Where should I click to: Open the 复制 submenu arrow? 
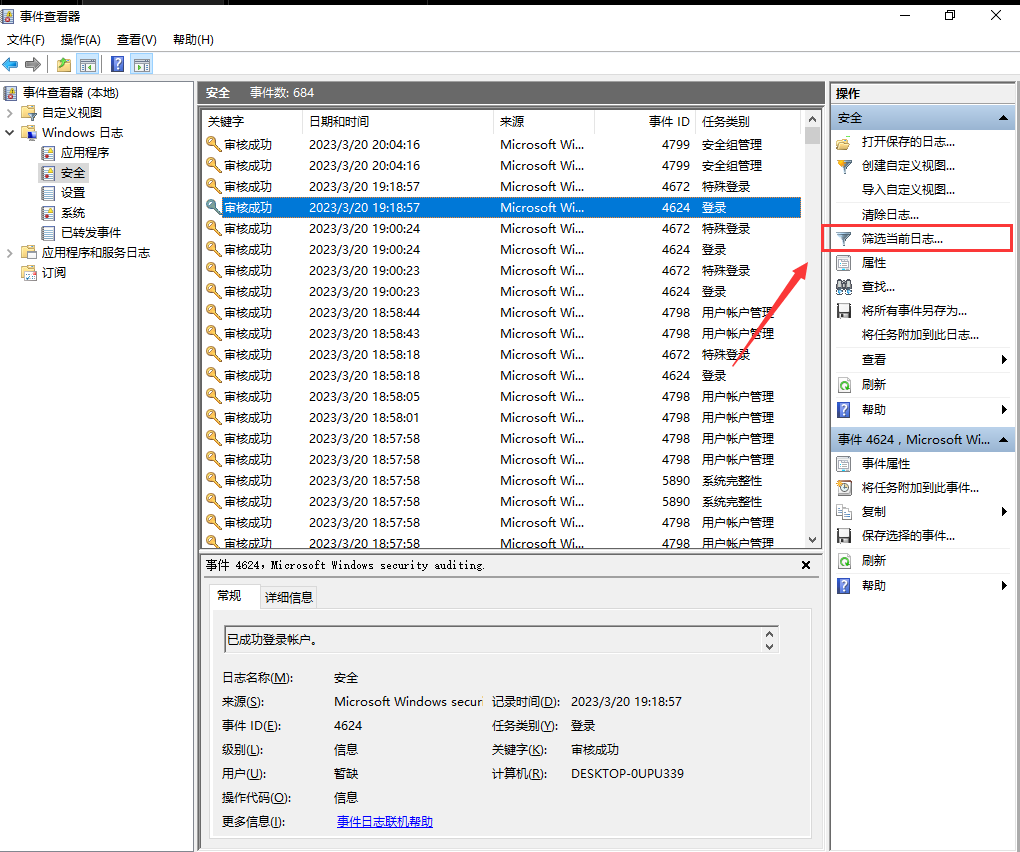pyautogui.click(x=1003, y=512)
